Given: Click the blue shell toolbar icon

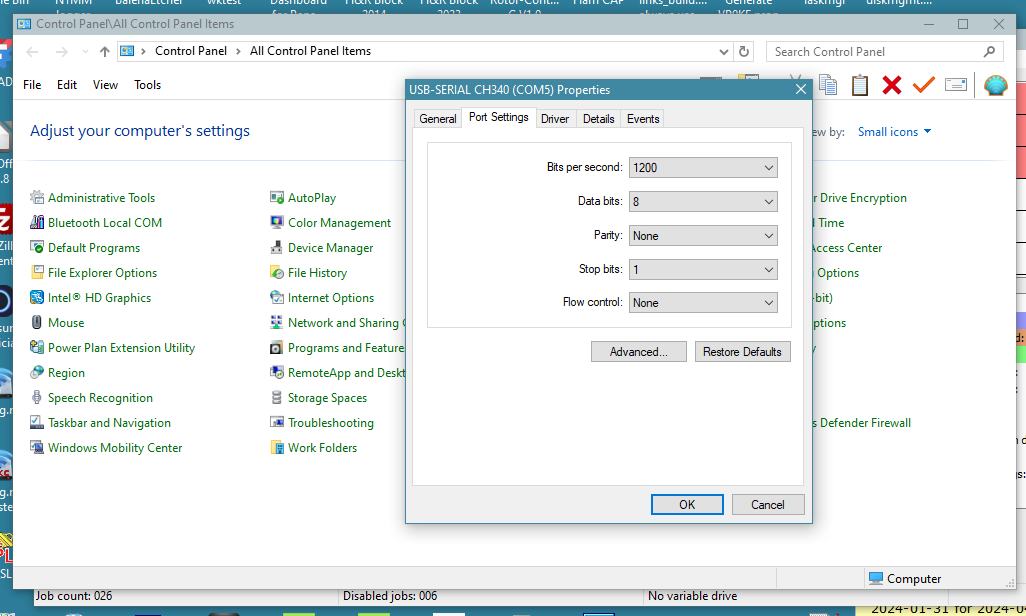Looking at the screenshot, I should [x=995, y=85].
